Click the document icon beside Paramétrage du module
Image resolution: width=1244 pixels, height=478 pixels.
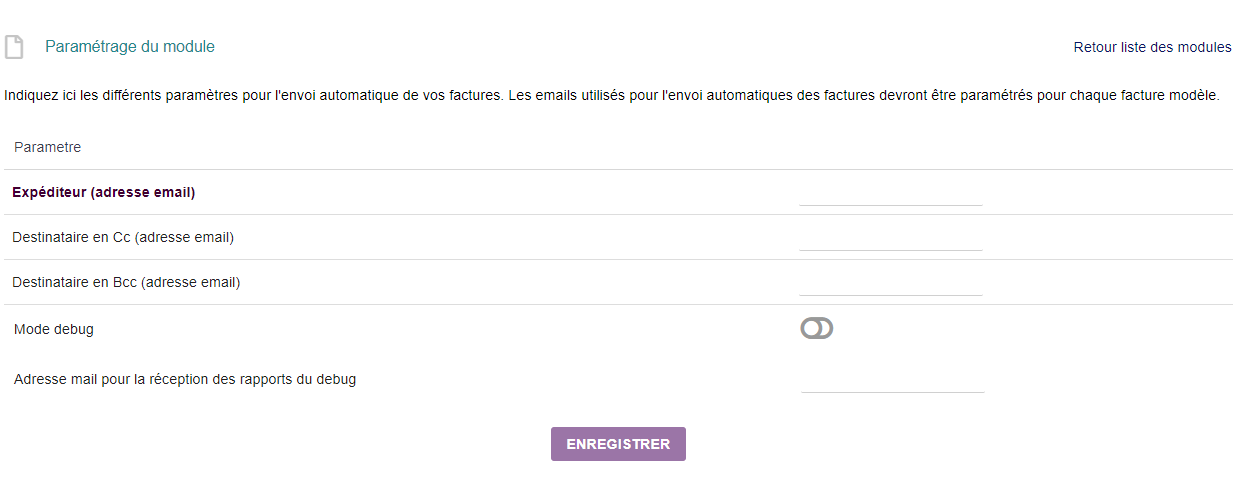(14, 47)
